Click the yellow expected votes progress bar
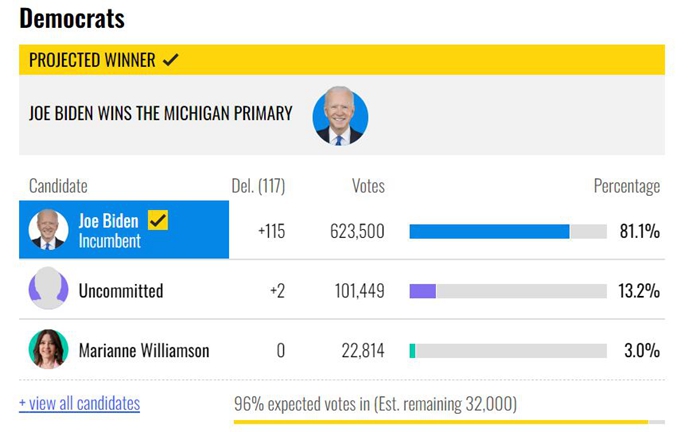The height and width of the screenshot is (432, 700). (440, 422)
